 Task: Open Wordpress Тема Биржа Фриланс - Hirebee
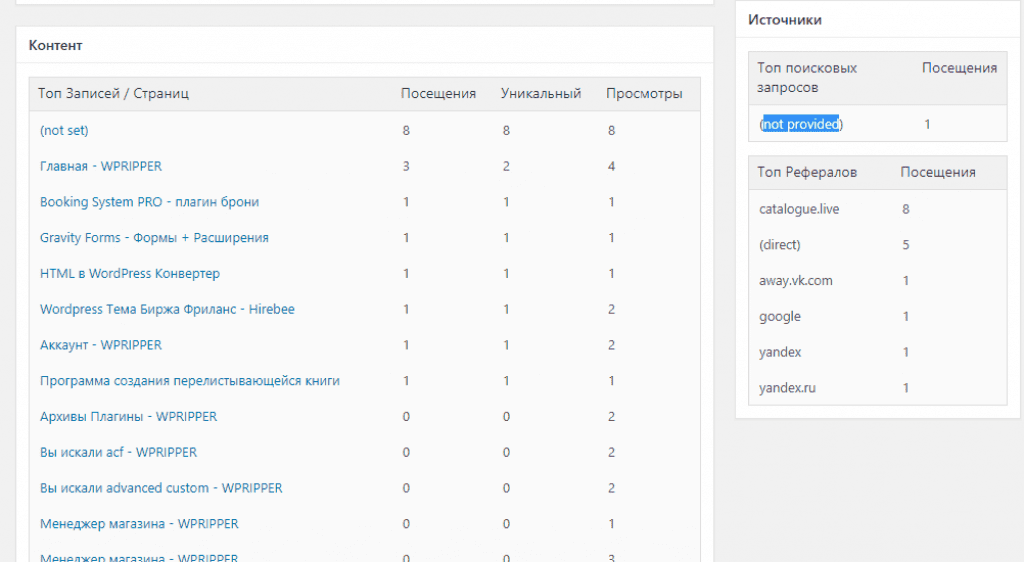167,309
